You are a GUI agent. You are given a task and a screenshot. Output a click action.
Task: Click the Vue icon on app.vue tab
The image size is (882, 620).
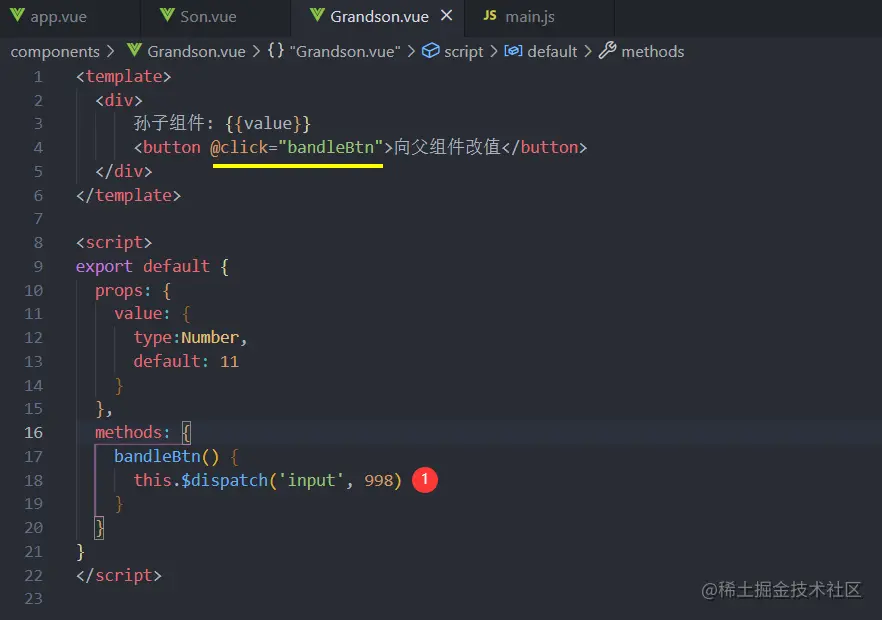pos(17,16)
